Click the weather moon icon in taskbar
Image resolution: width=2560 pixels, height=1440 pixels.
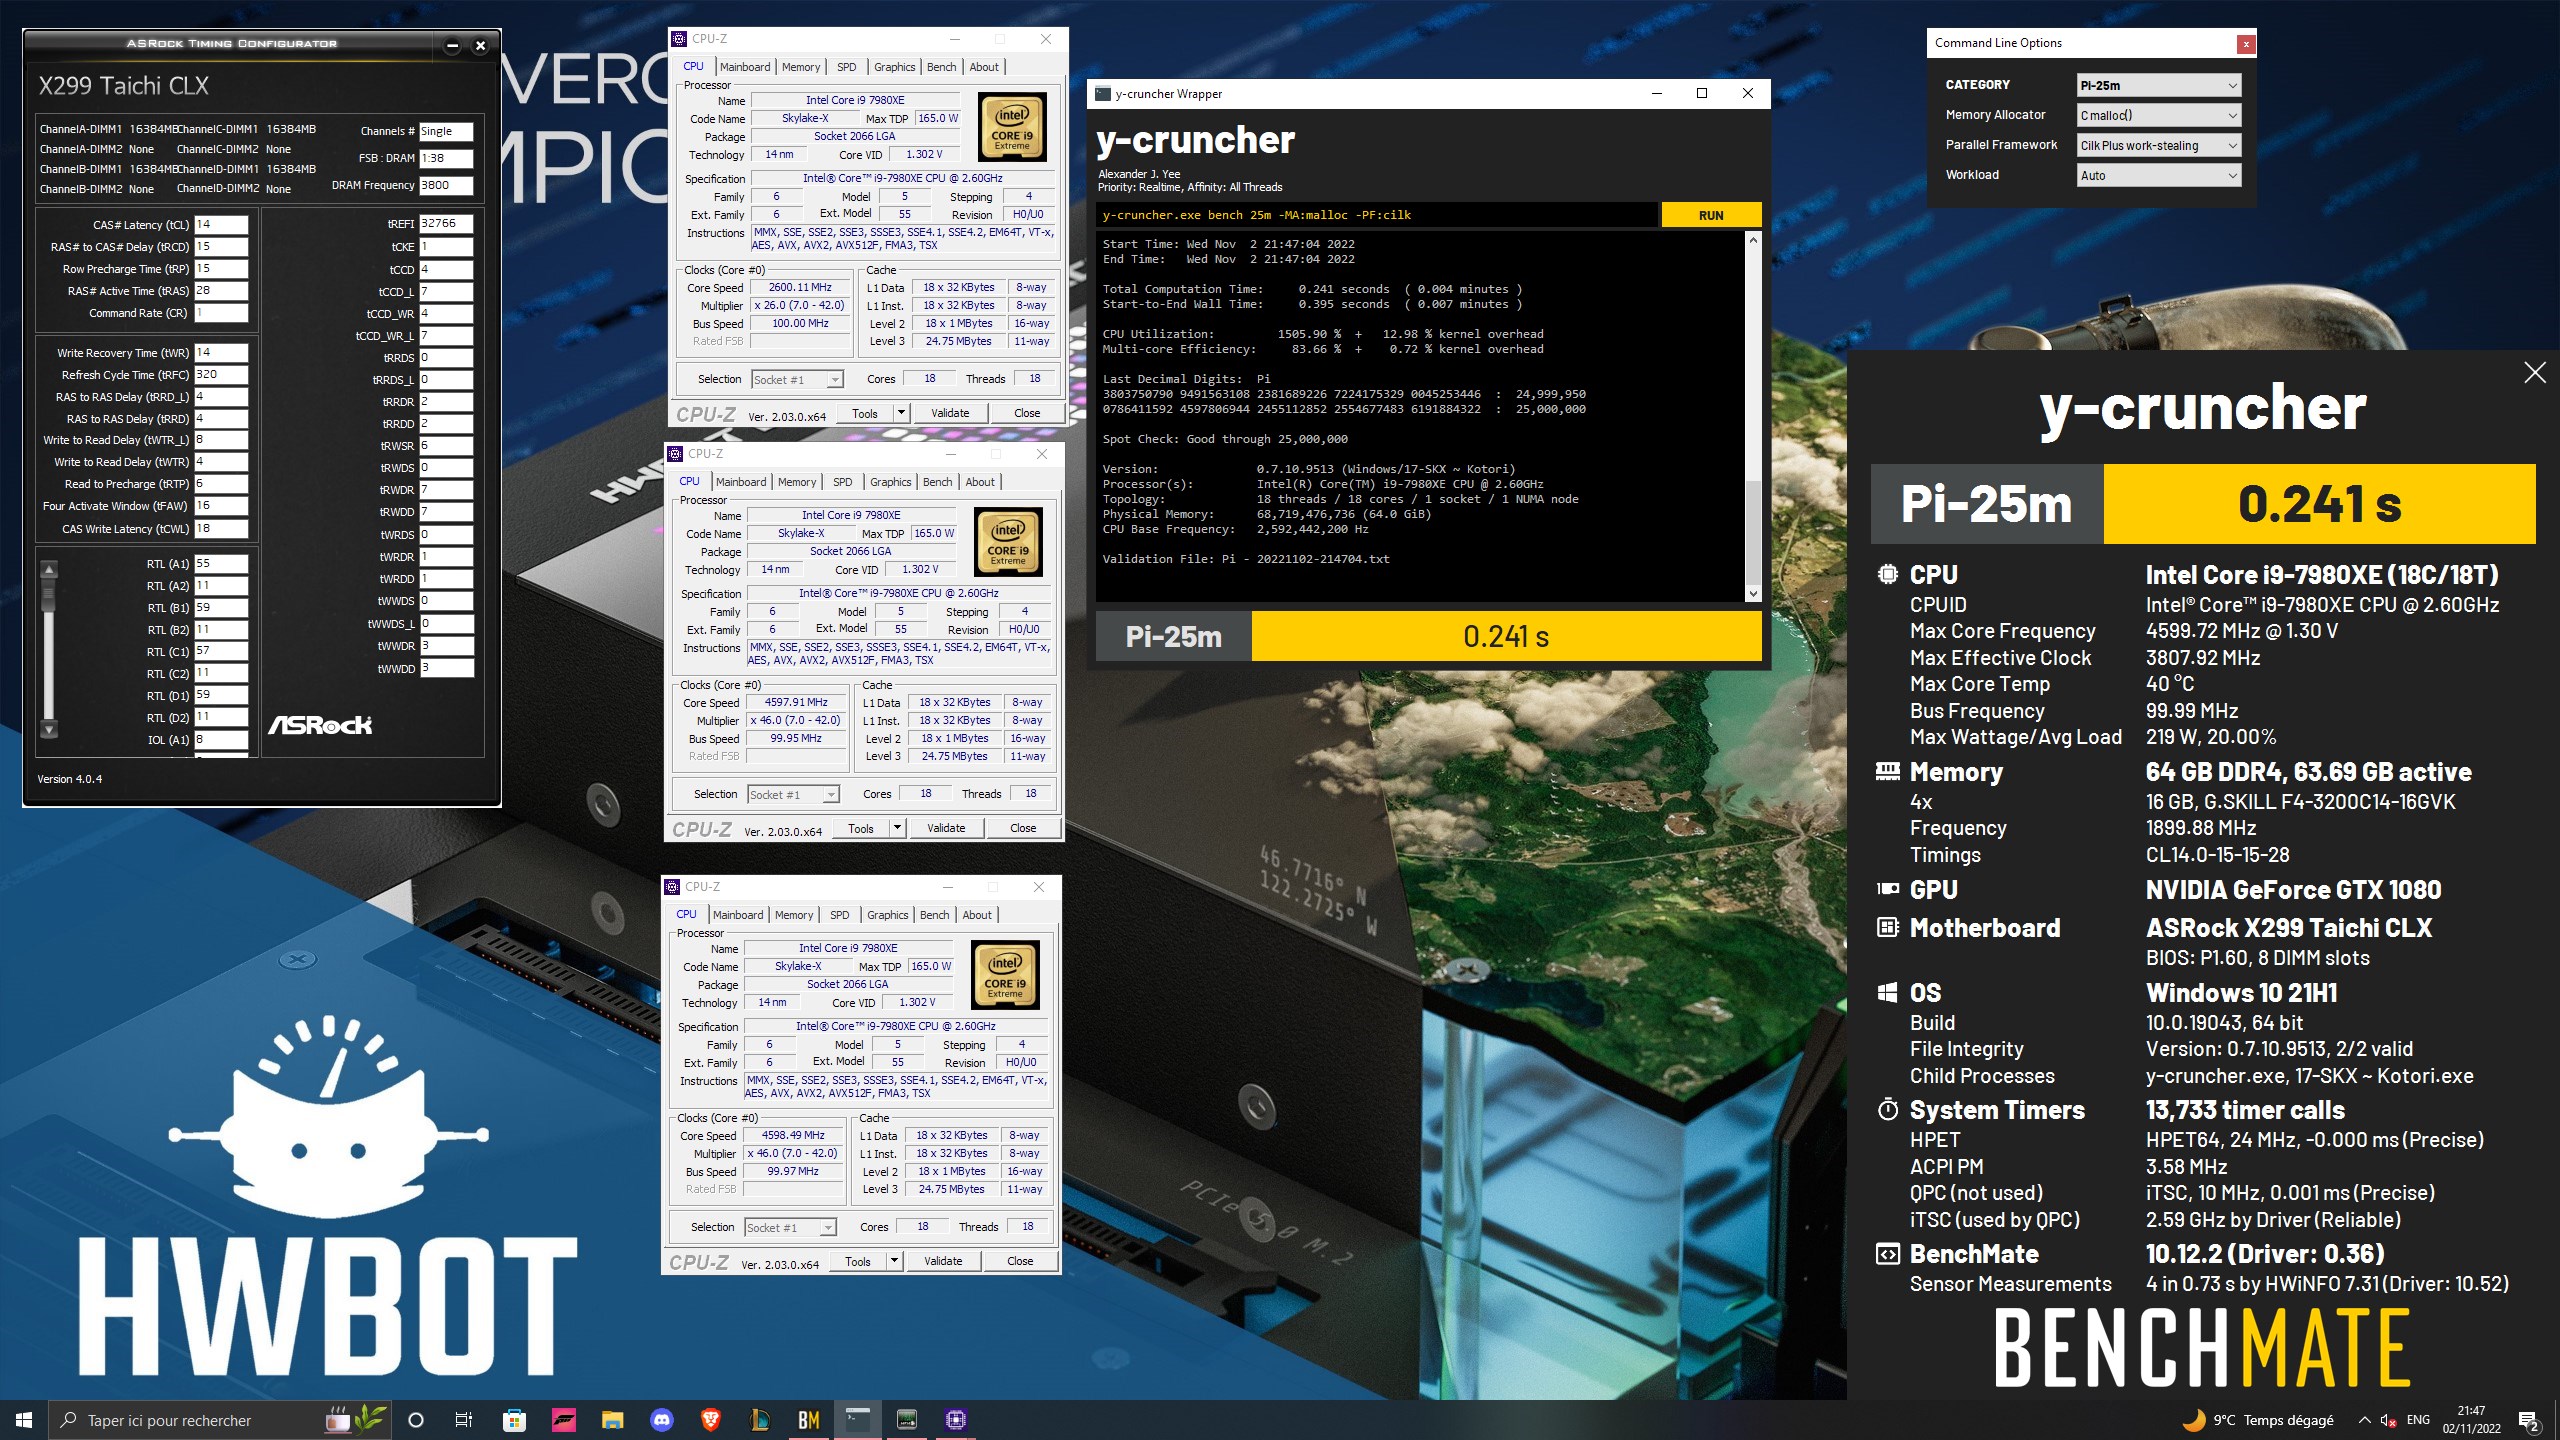pos(2193,1420)
